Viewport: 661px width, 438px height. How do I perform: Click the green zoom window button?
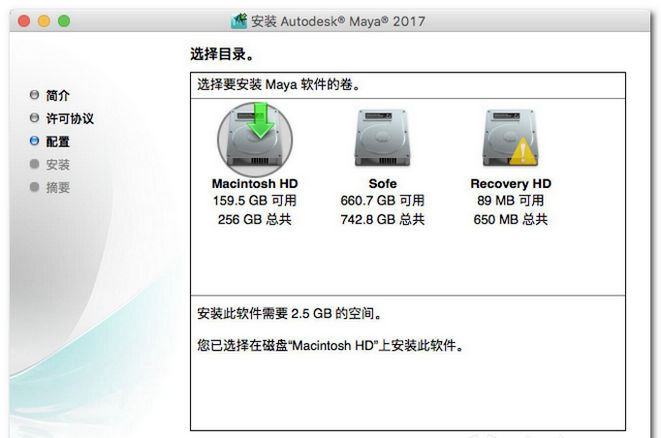(x=64, y=21)
